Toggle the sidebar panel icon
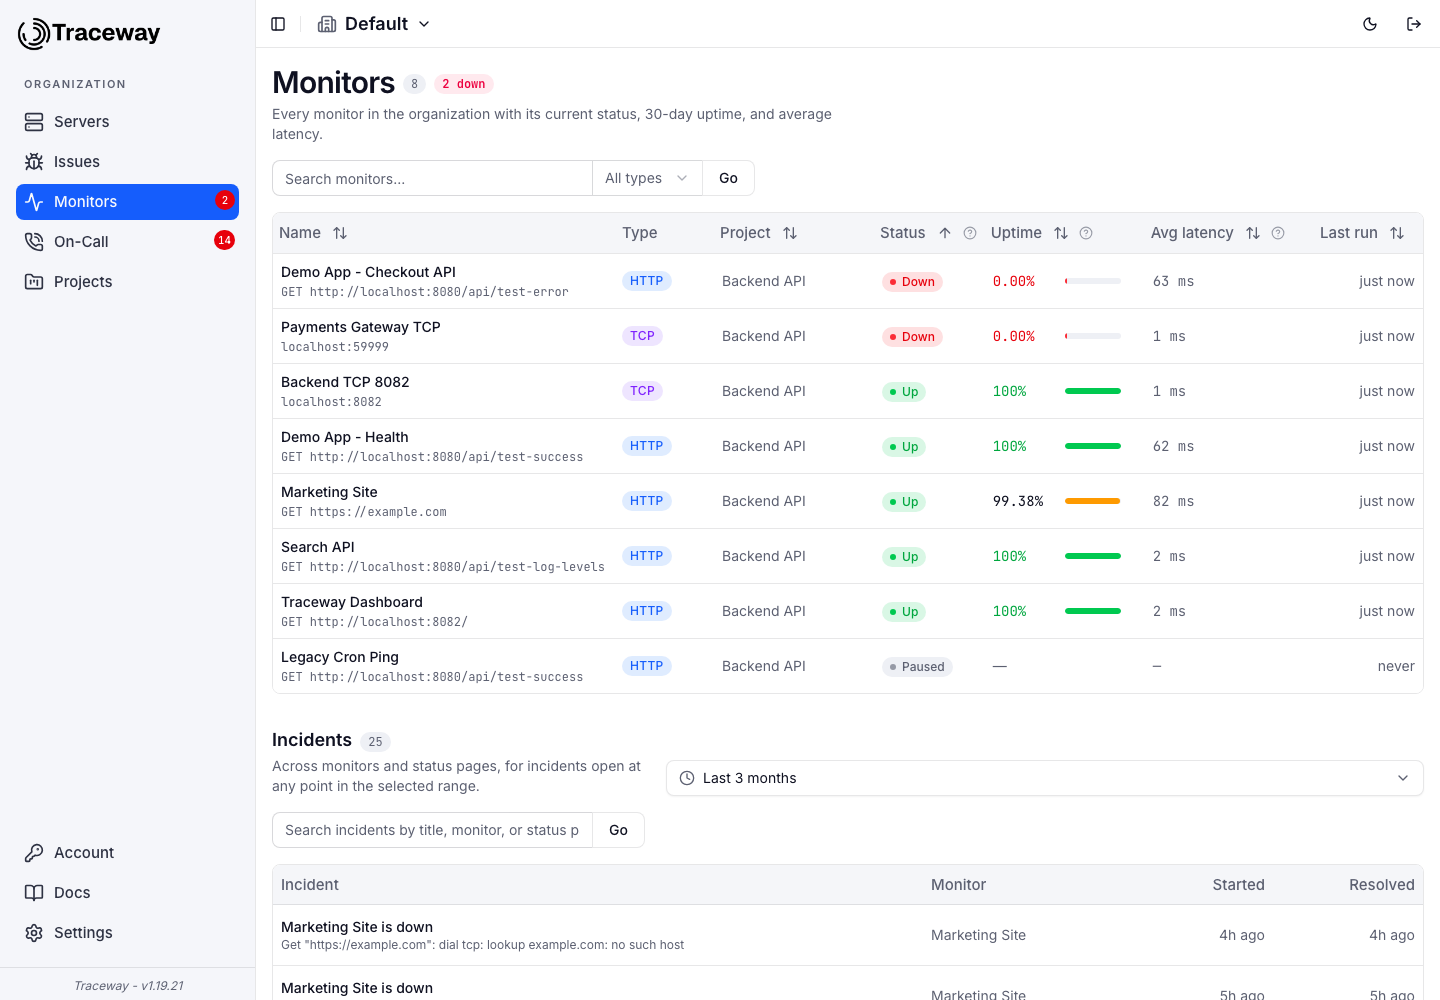Screen dimensions: 1440x1000 (x=278, y=24)
